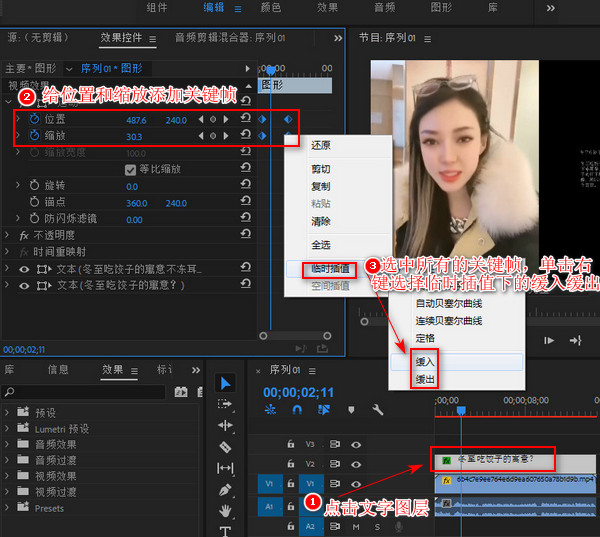This screenshot has width=600, height=537.
Task: Add or remove 缩放 keyframe
Action: point(213,136)
